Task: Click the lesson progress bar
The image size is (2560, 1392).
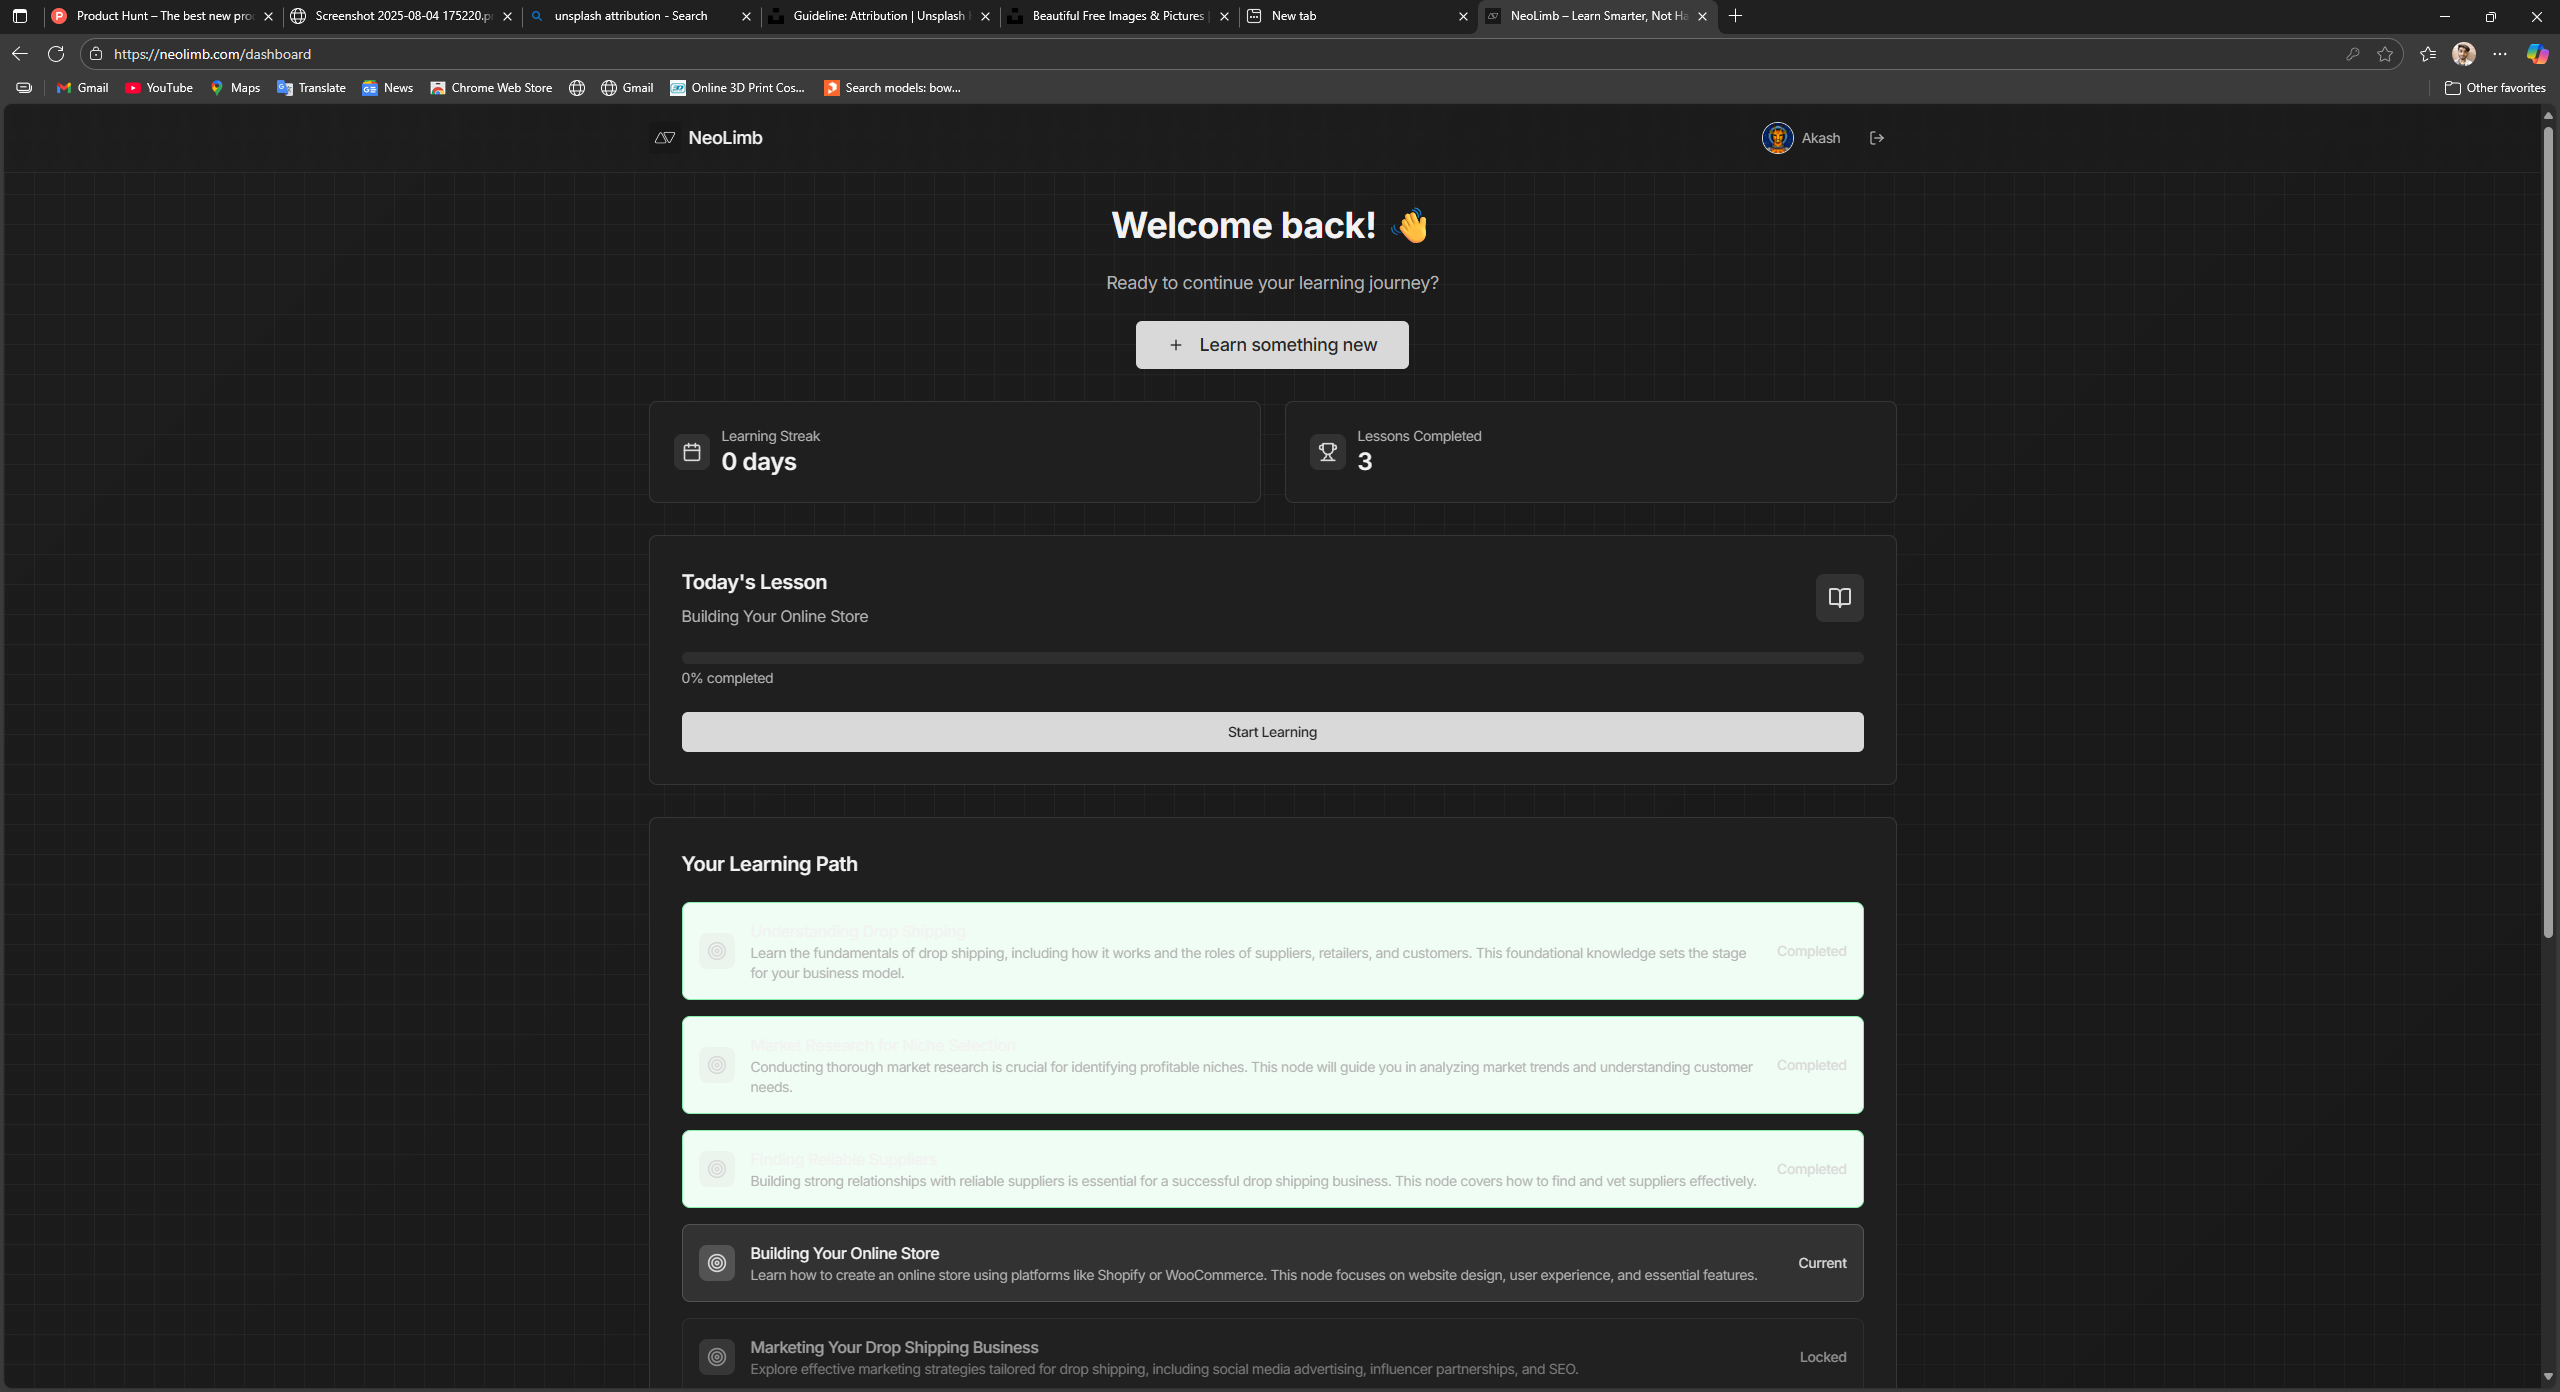Action: click(x=1271, y=657)
